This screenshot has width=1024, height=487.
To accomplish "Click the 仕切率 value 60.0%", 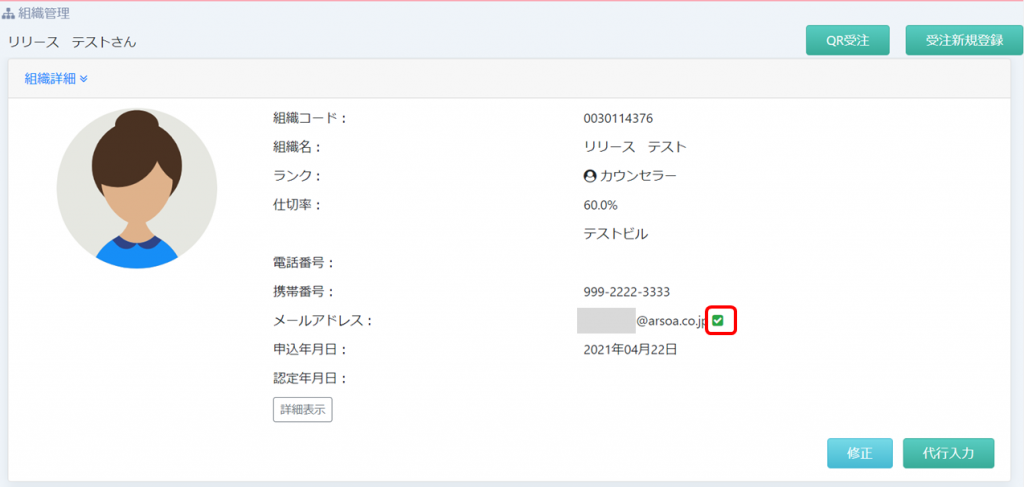I will click(600, 205).
